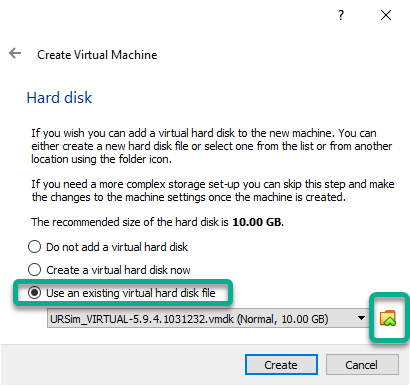The image size is (410, 386).
Task: Click the Create Virtual Machine title text
Action: 97,55
